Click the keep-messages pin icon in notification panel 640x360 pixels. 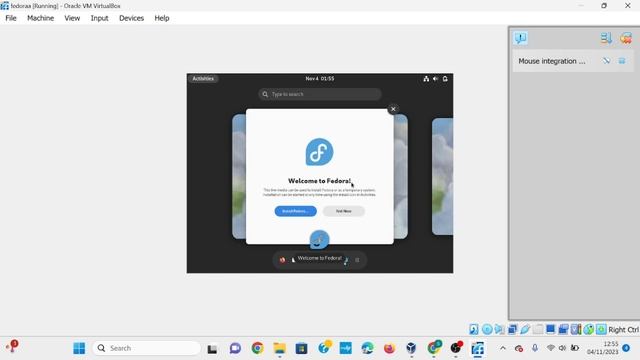pos(606,38)
